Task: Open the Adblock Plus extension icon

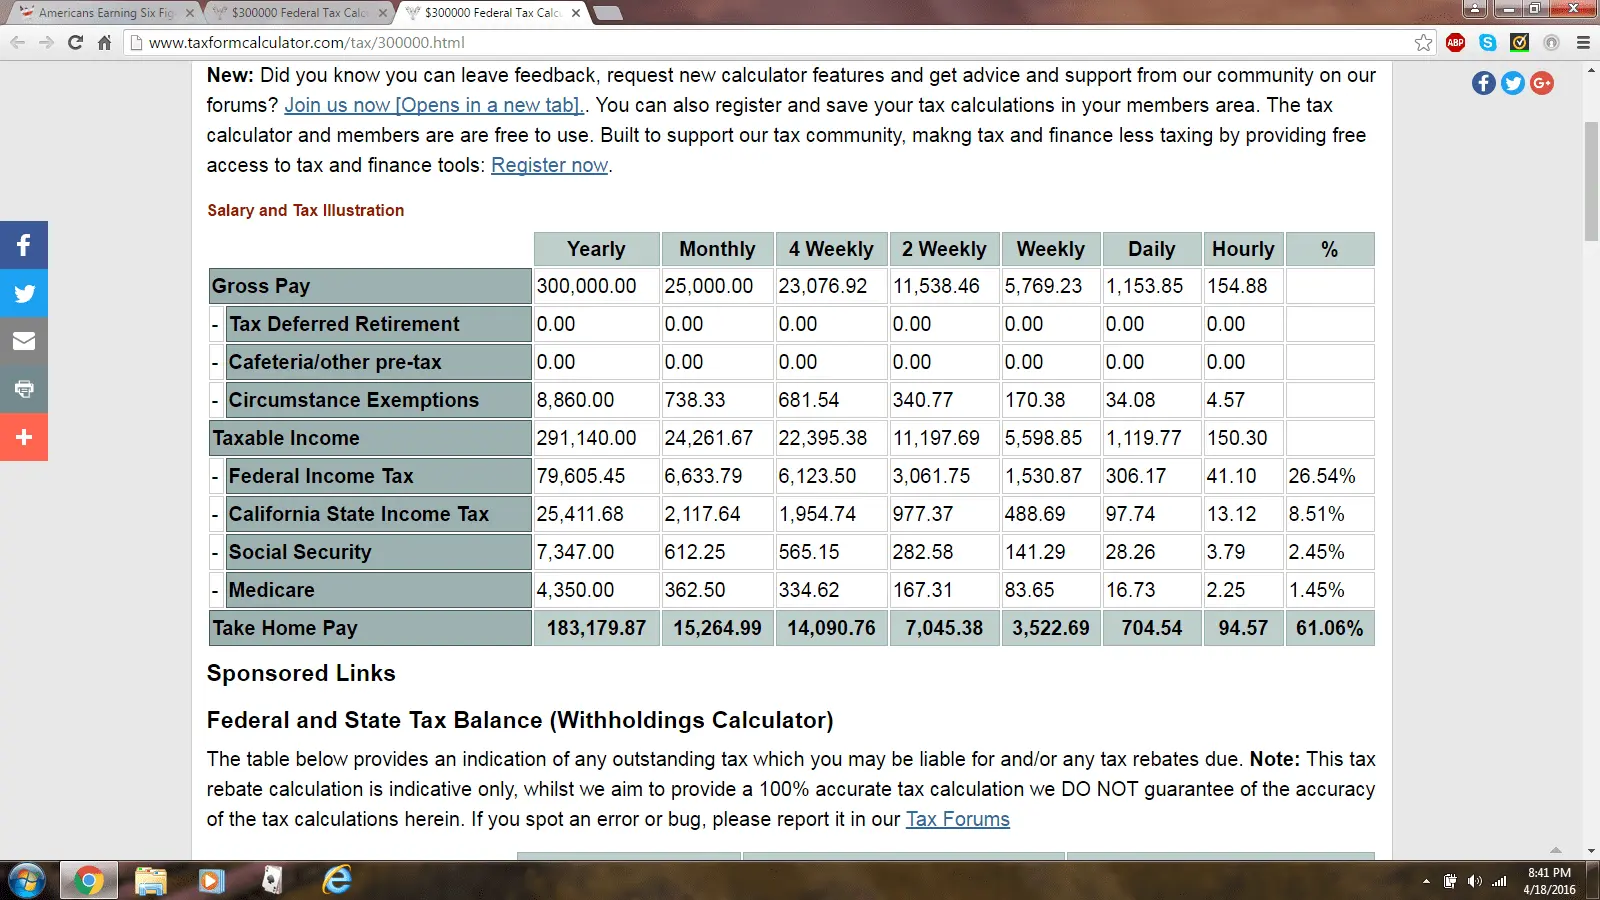Action: pos(1456,42)
